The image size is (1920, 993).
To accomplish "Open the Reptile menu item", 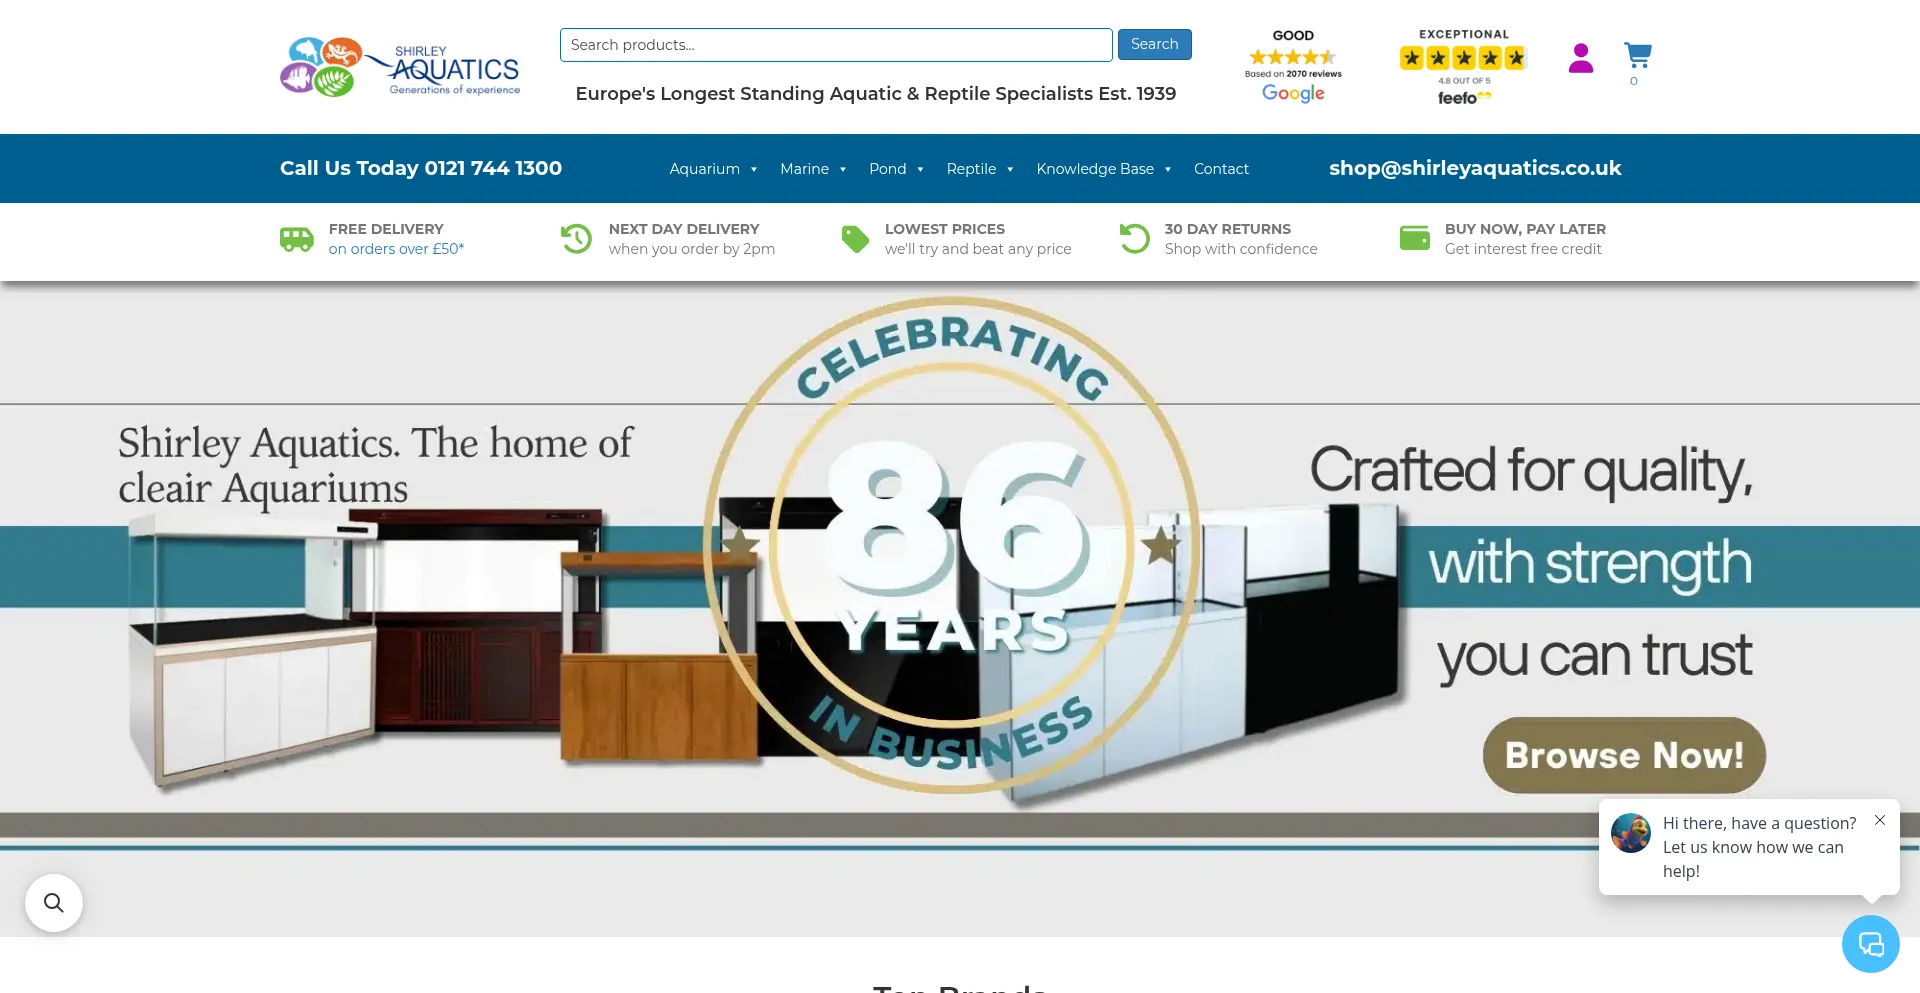I will coord(980,169).
